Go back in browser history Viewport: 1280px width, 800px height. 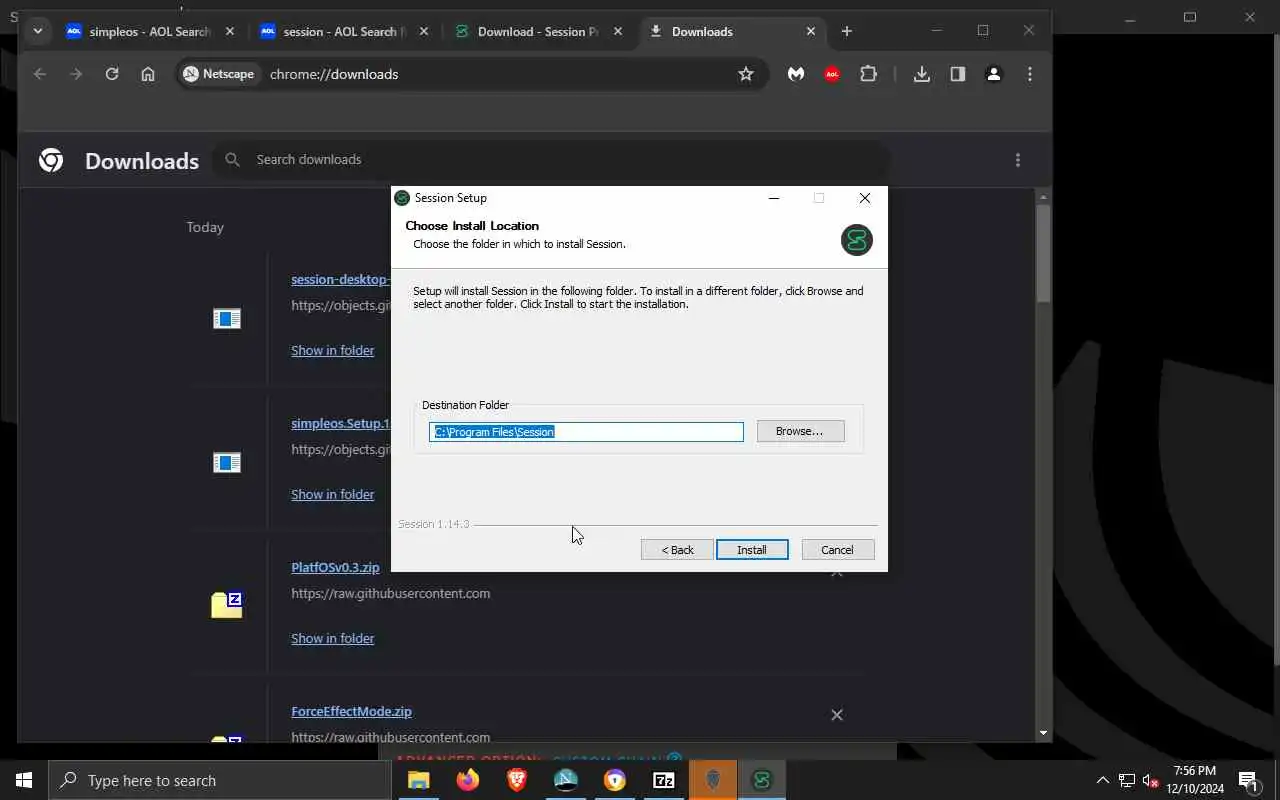click(x=40, y=74)
